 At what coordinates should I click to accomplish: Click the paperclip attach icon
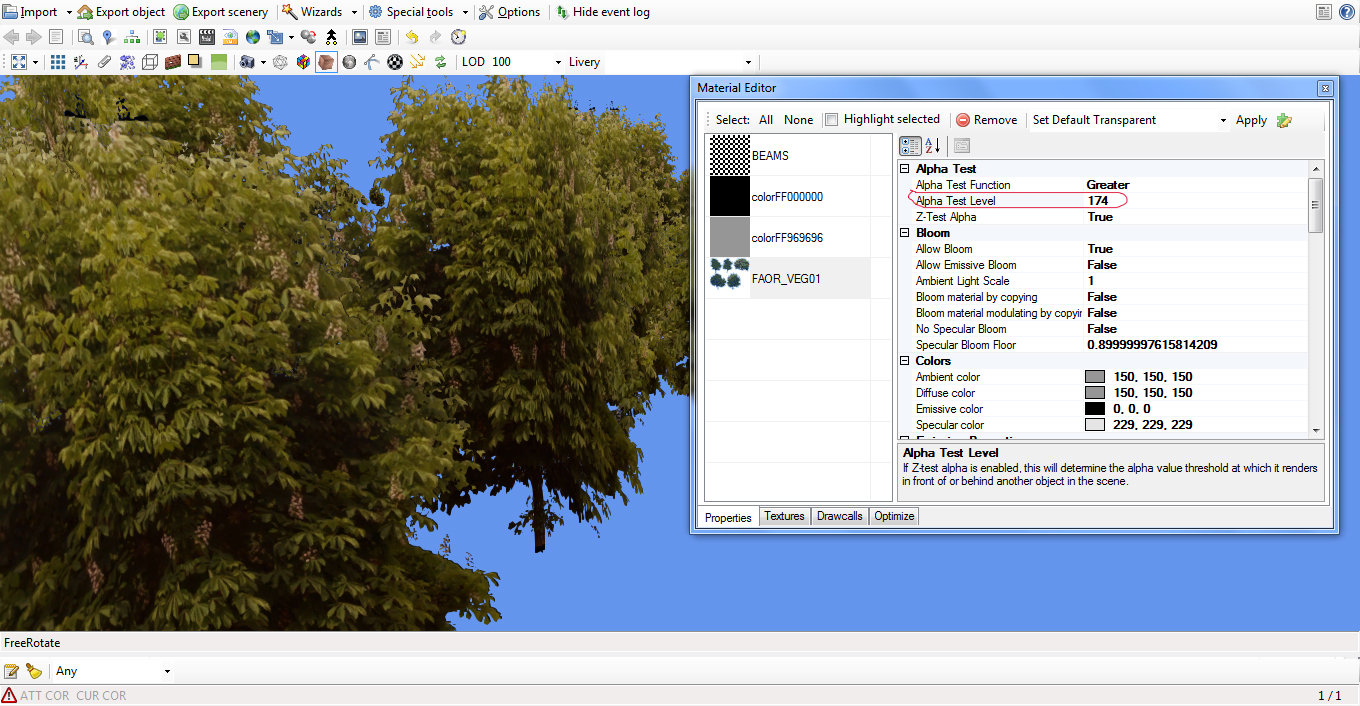click(x=104, y=62)
